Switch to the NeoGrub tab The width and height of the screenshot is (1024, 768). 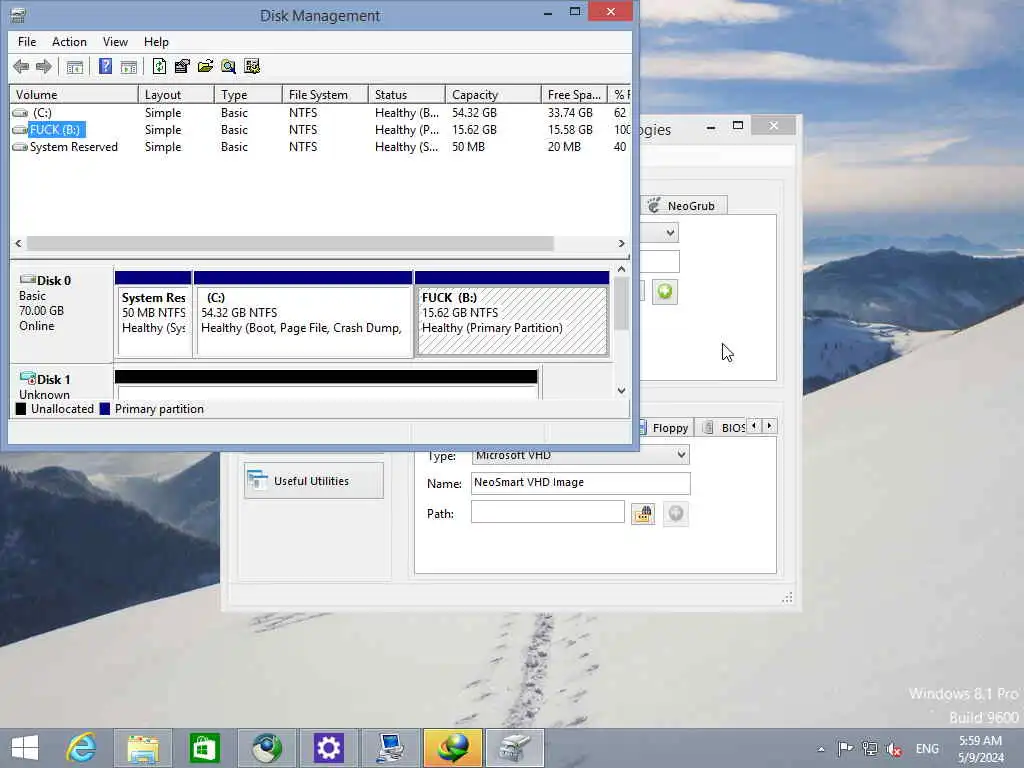(x=682, y=206)
